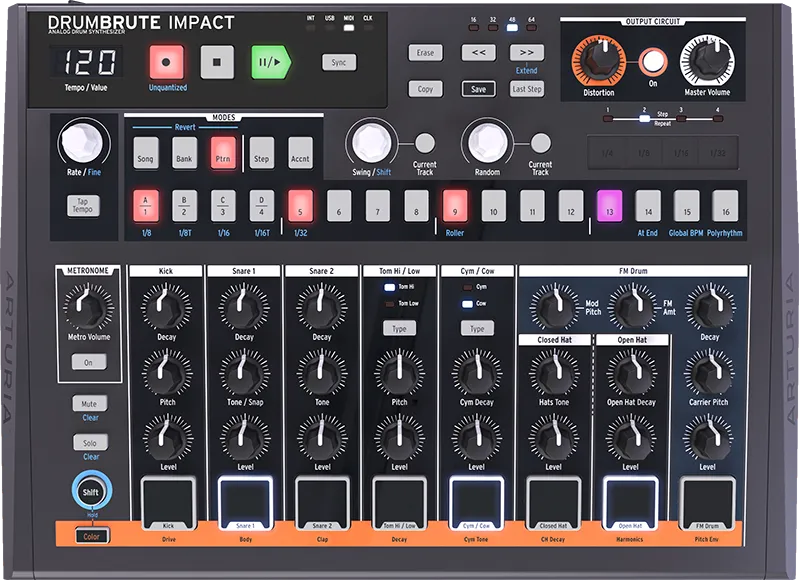Screen dimensions: 799x580
Task: Click the Swing / Shift knob
Action: pyautogui.click(x=371, y=142)
